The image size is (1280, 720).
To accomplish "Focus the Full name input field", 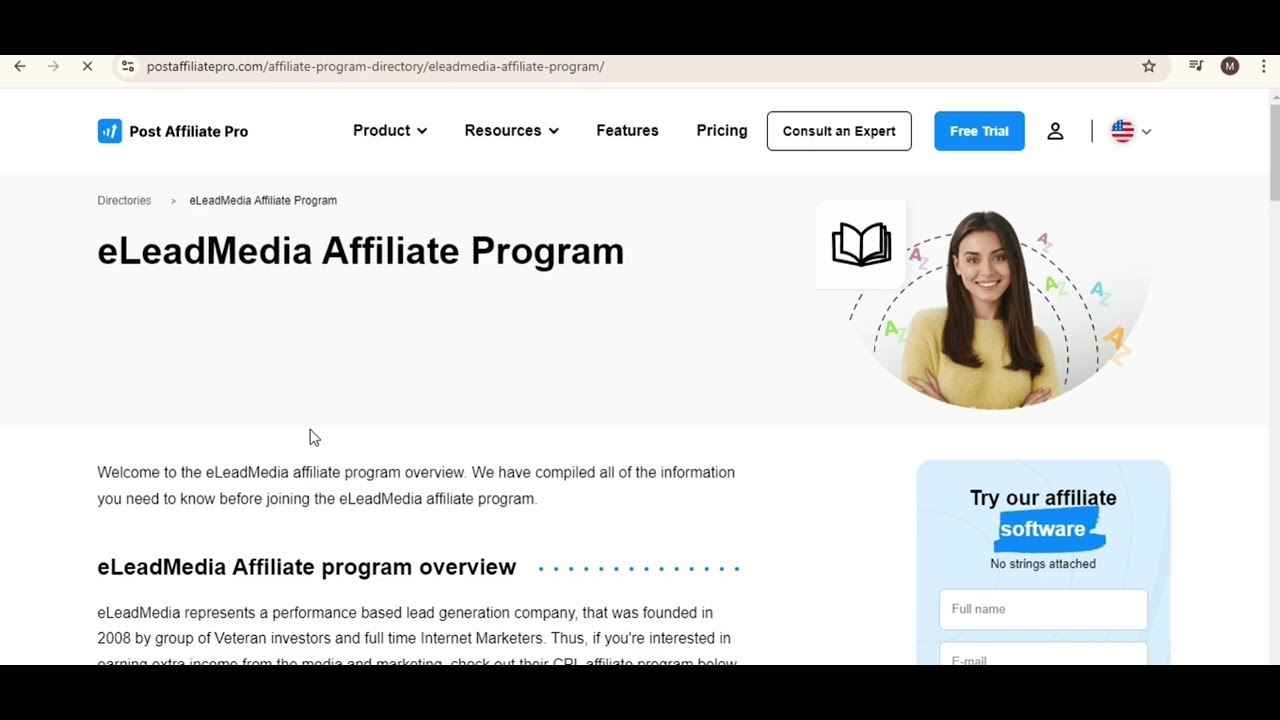I will click(x=1043, y=609).
